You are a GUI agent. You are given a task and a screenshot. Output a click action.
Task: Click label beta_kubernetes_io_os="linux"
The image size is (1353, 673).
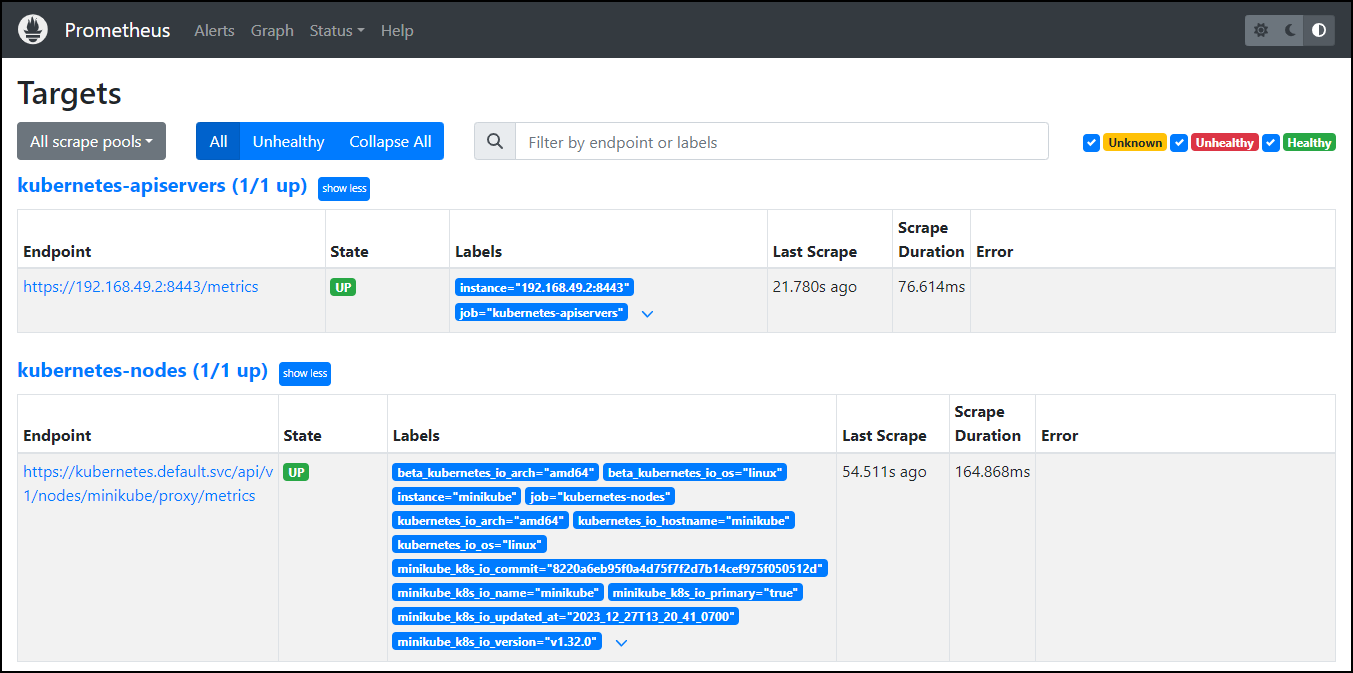(694, 472)
